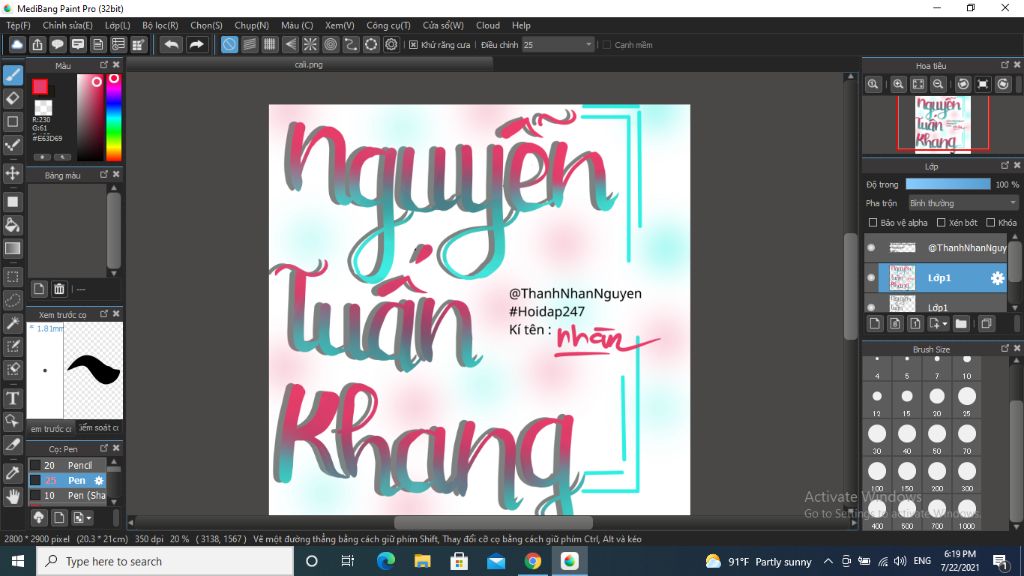1024x576 pixels.
Task: Click the rainbow hue strip
Action: [114, 117]
